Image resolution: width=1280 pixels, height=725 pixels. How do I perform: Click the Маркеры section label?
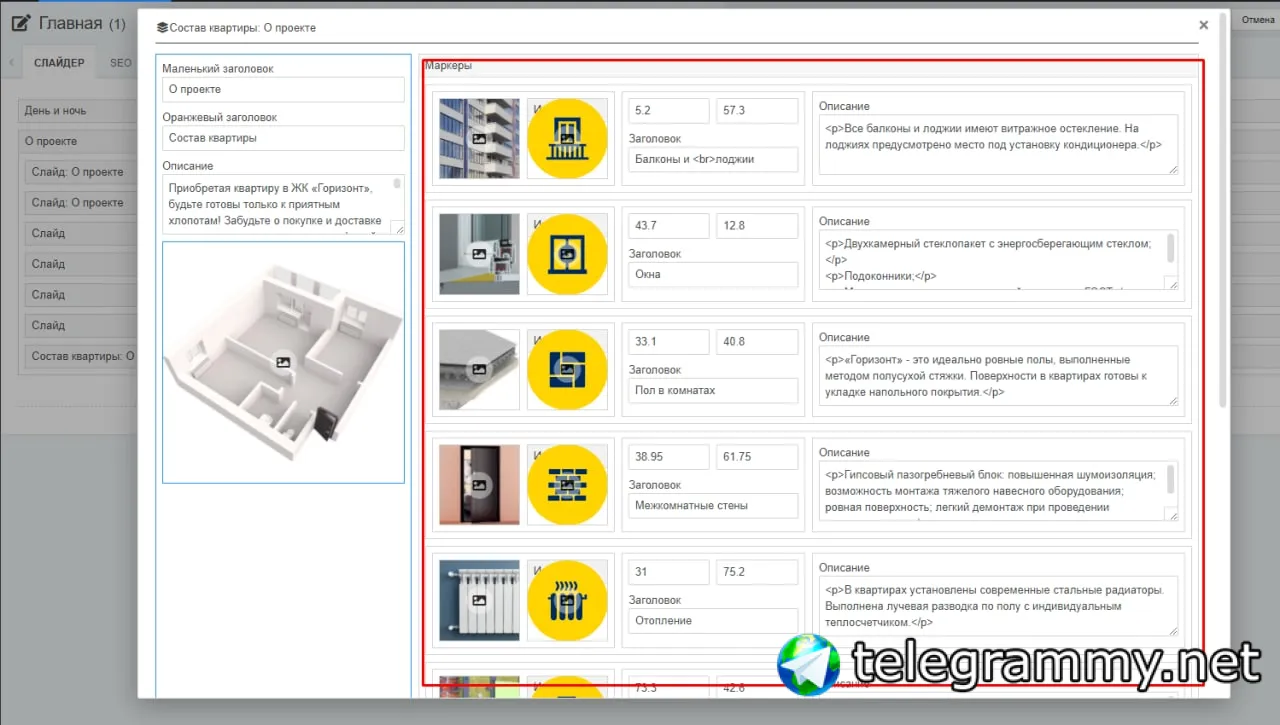(449, 66)
